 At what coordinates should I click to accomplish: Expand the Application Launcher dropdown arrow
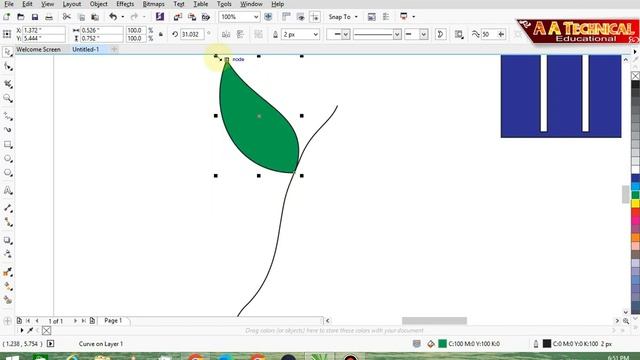point(413,17)
